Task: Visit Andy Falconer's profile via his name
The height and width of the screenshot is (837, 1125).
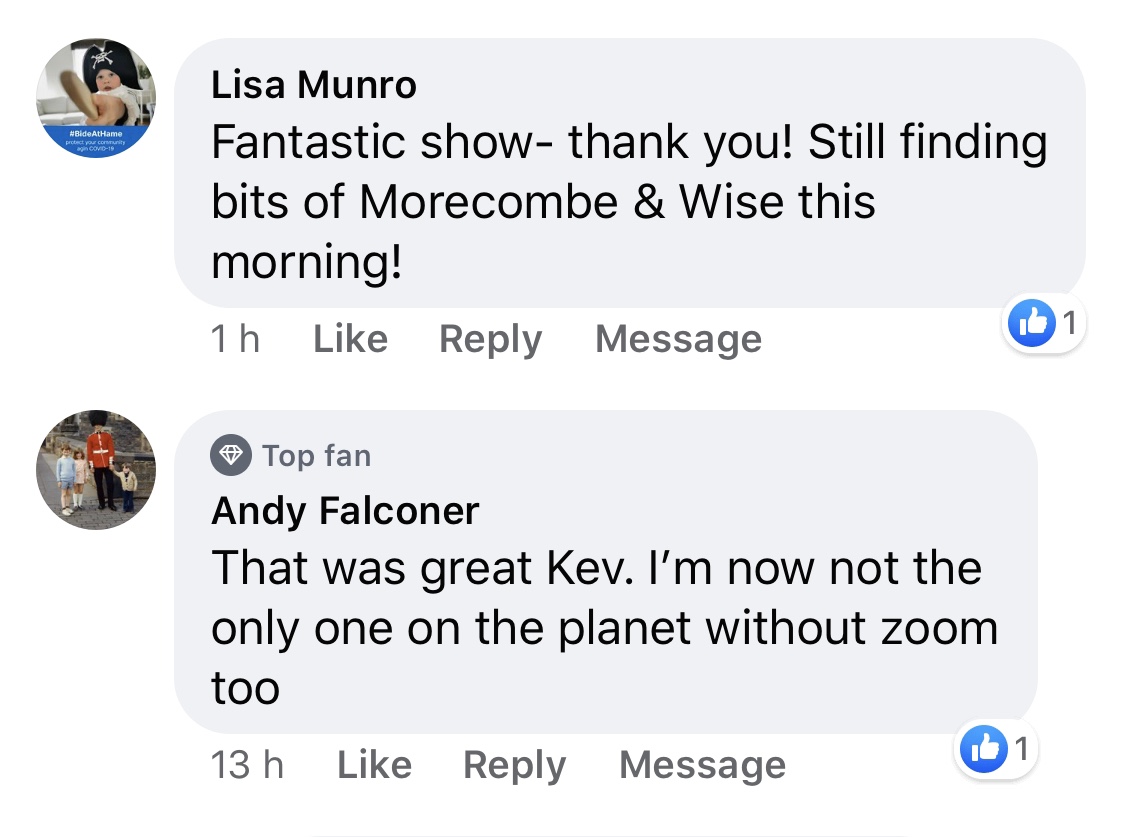Action: (x=345, y=511)
